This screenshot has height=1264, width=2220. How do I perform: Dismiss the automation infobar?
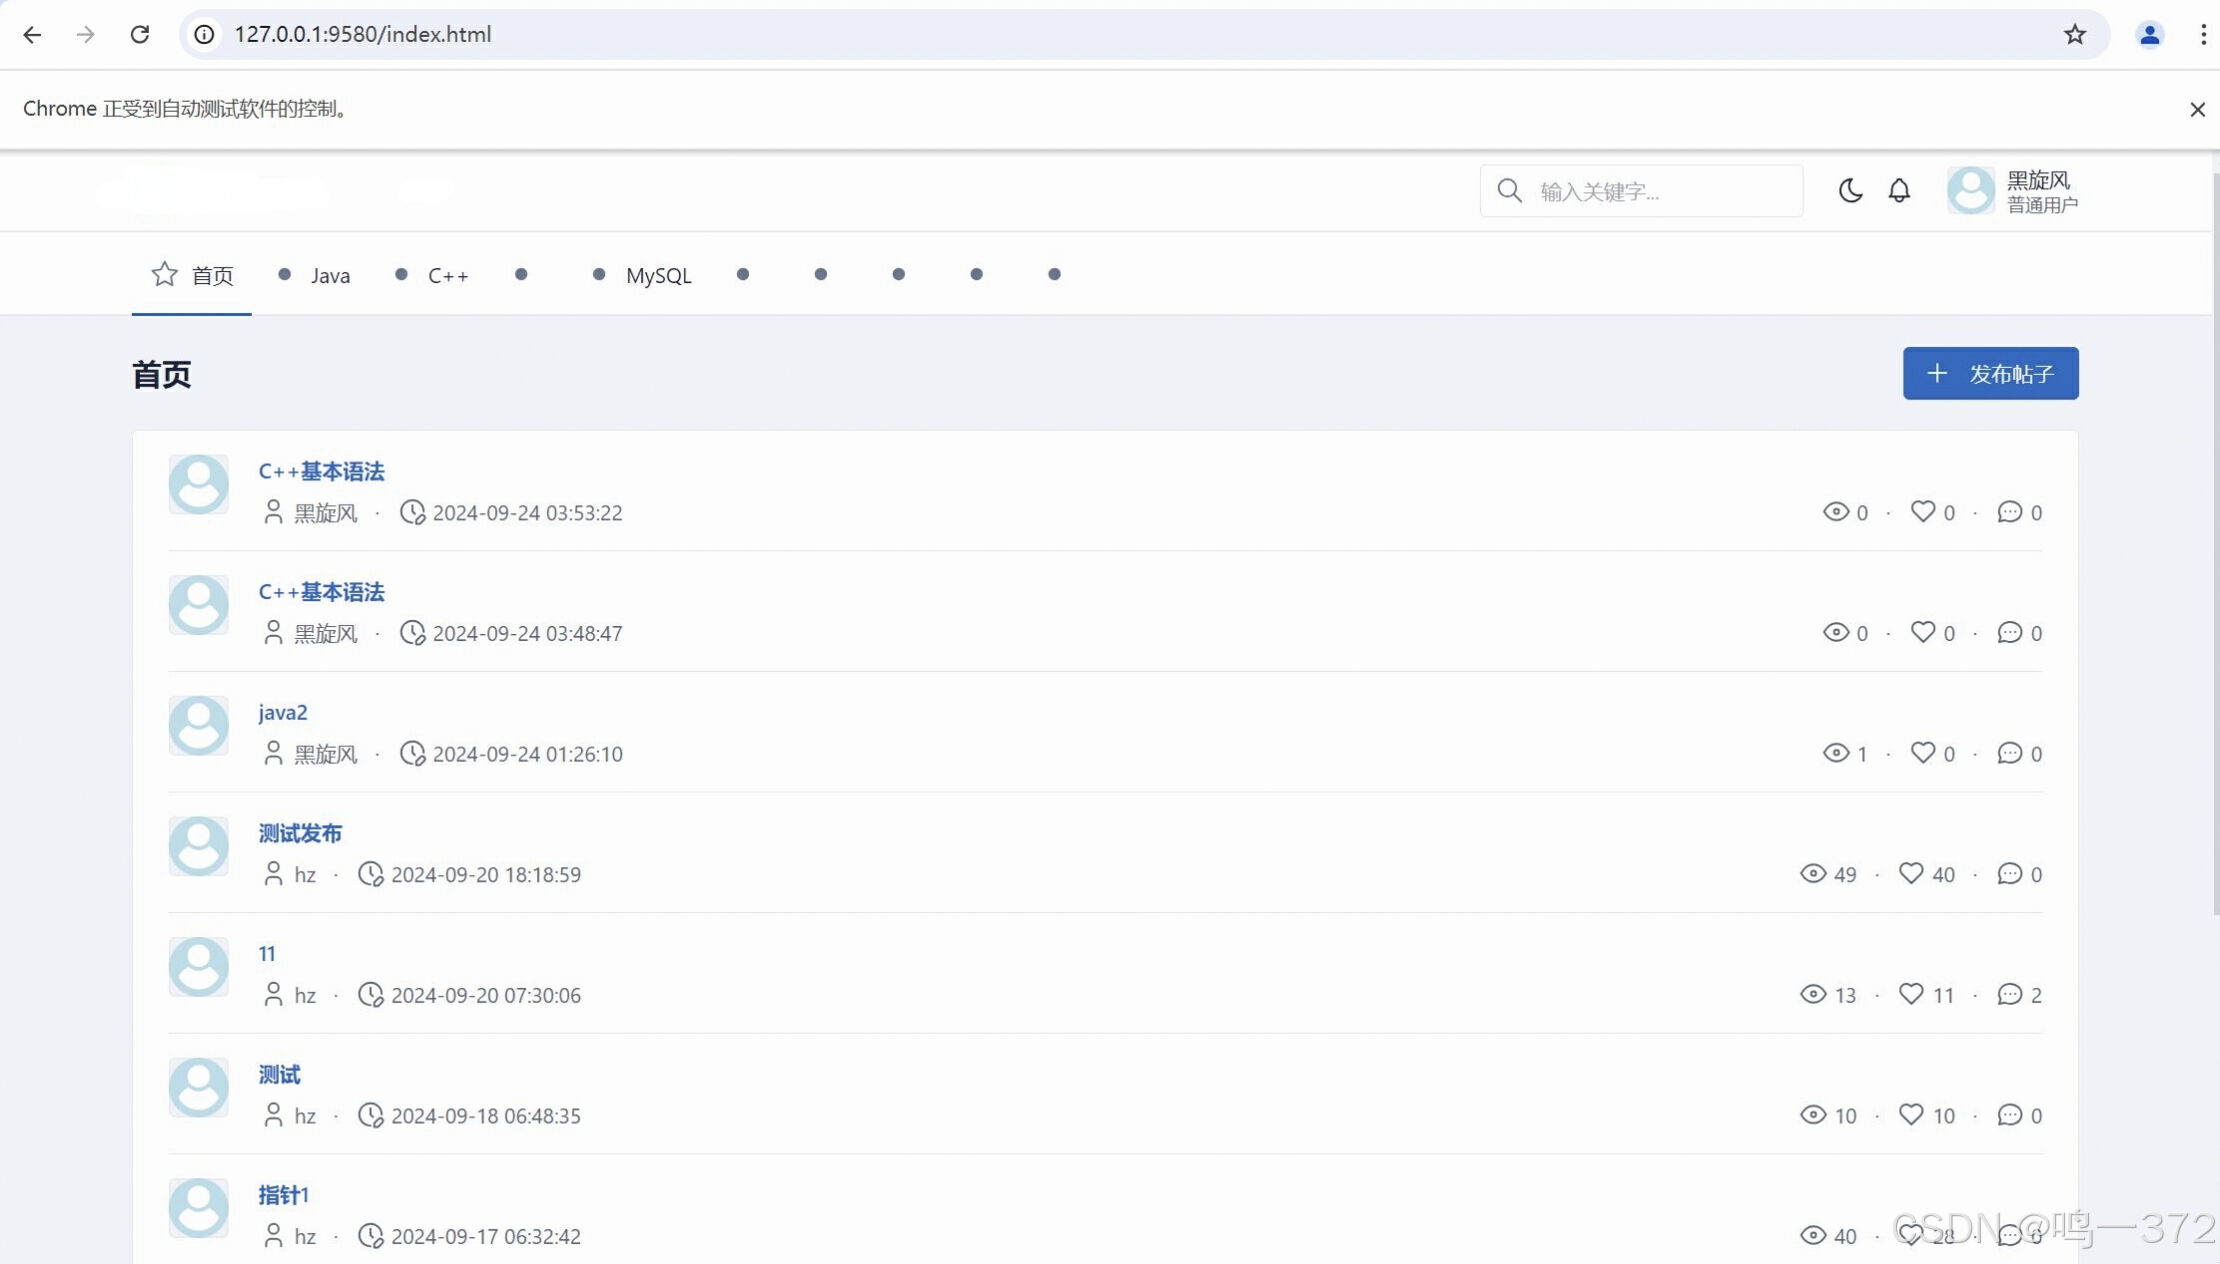[2197, 109]
